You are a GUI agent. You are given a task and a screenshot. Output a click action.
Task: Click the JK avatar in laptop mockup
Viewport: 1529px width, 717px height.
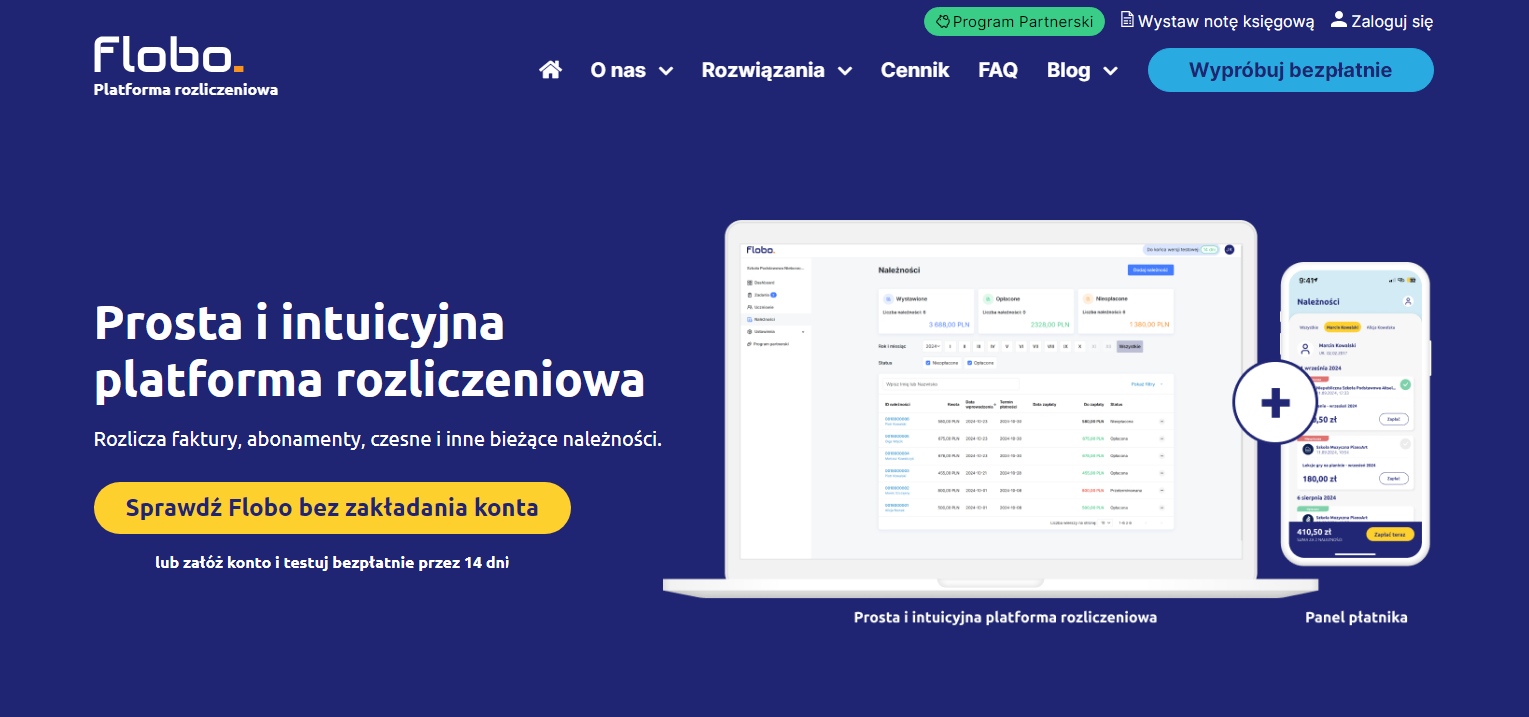click(1229, 250)
